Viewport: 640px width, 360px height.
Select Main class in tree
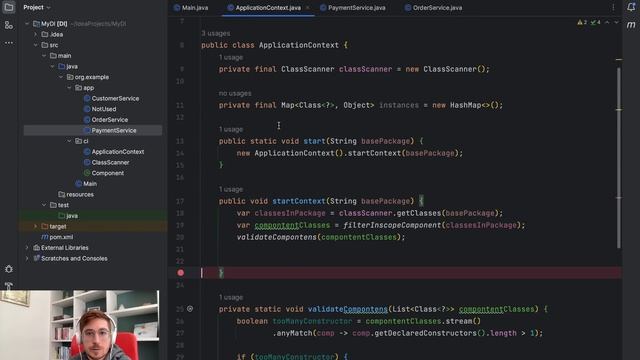tap(86, 184)
